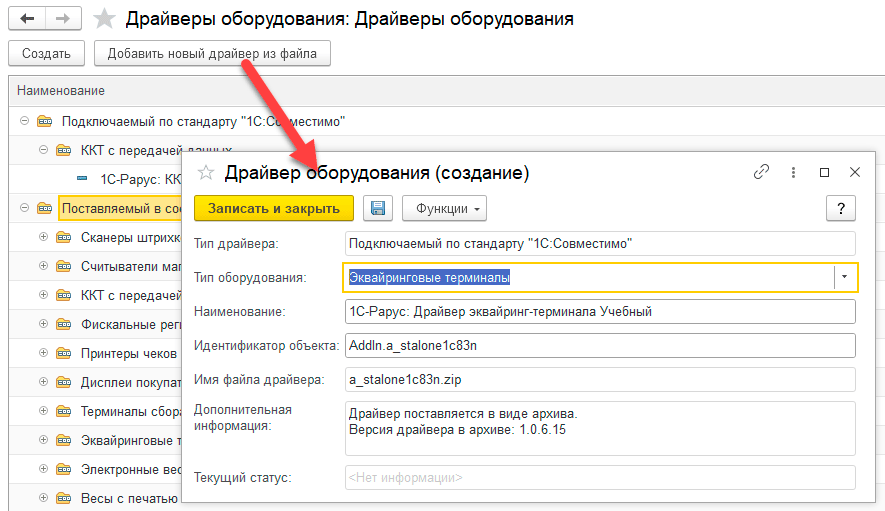Copy link to driver dialog
Viewport: 885px width, 511px height.
(x=761, y=172)
